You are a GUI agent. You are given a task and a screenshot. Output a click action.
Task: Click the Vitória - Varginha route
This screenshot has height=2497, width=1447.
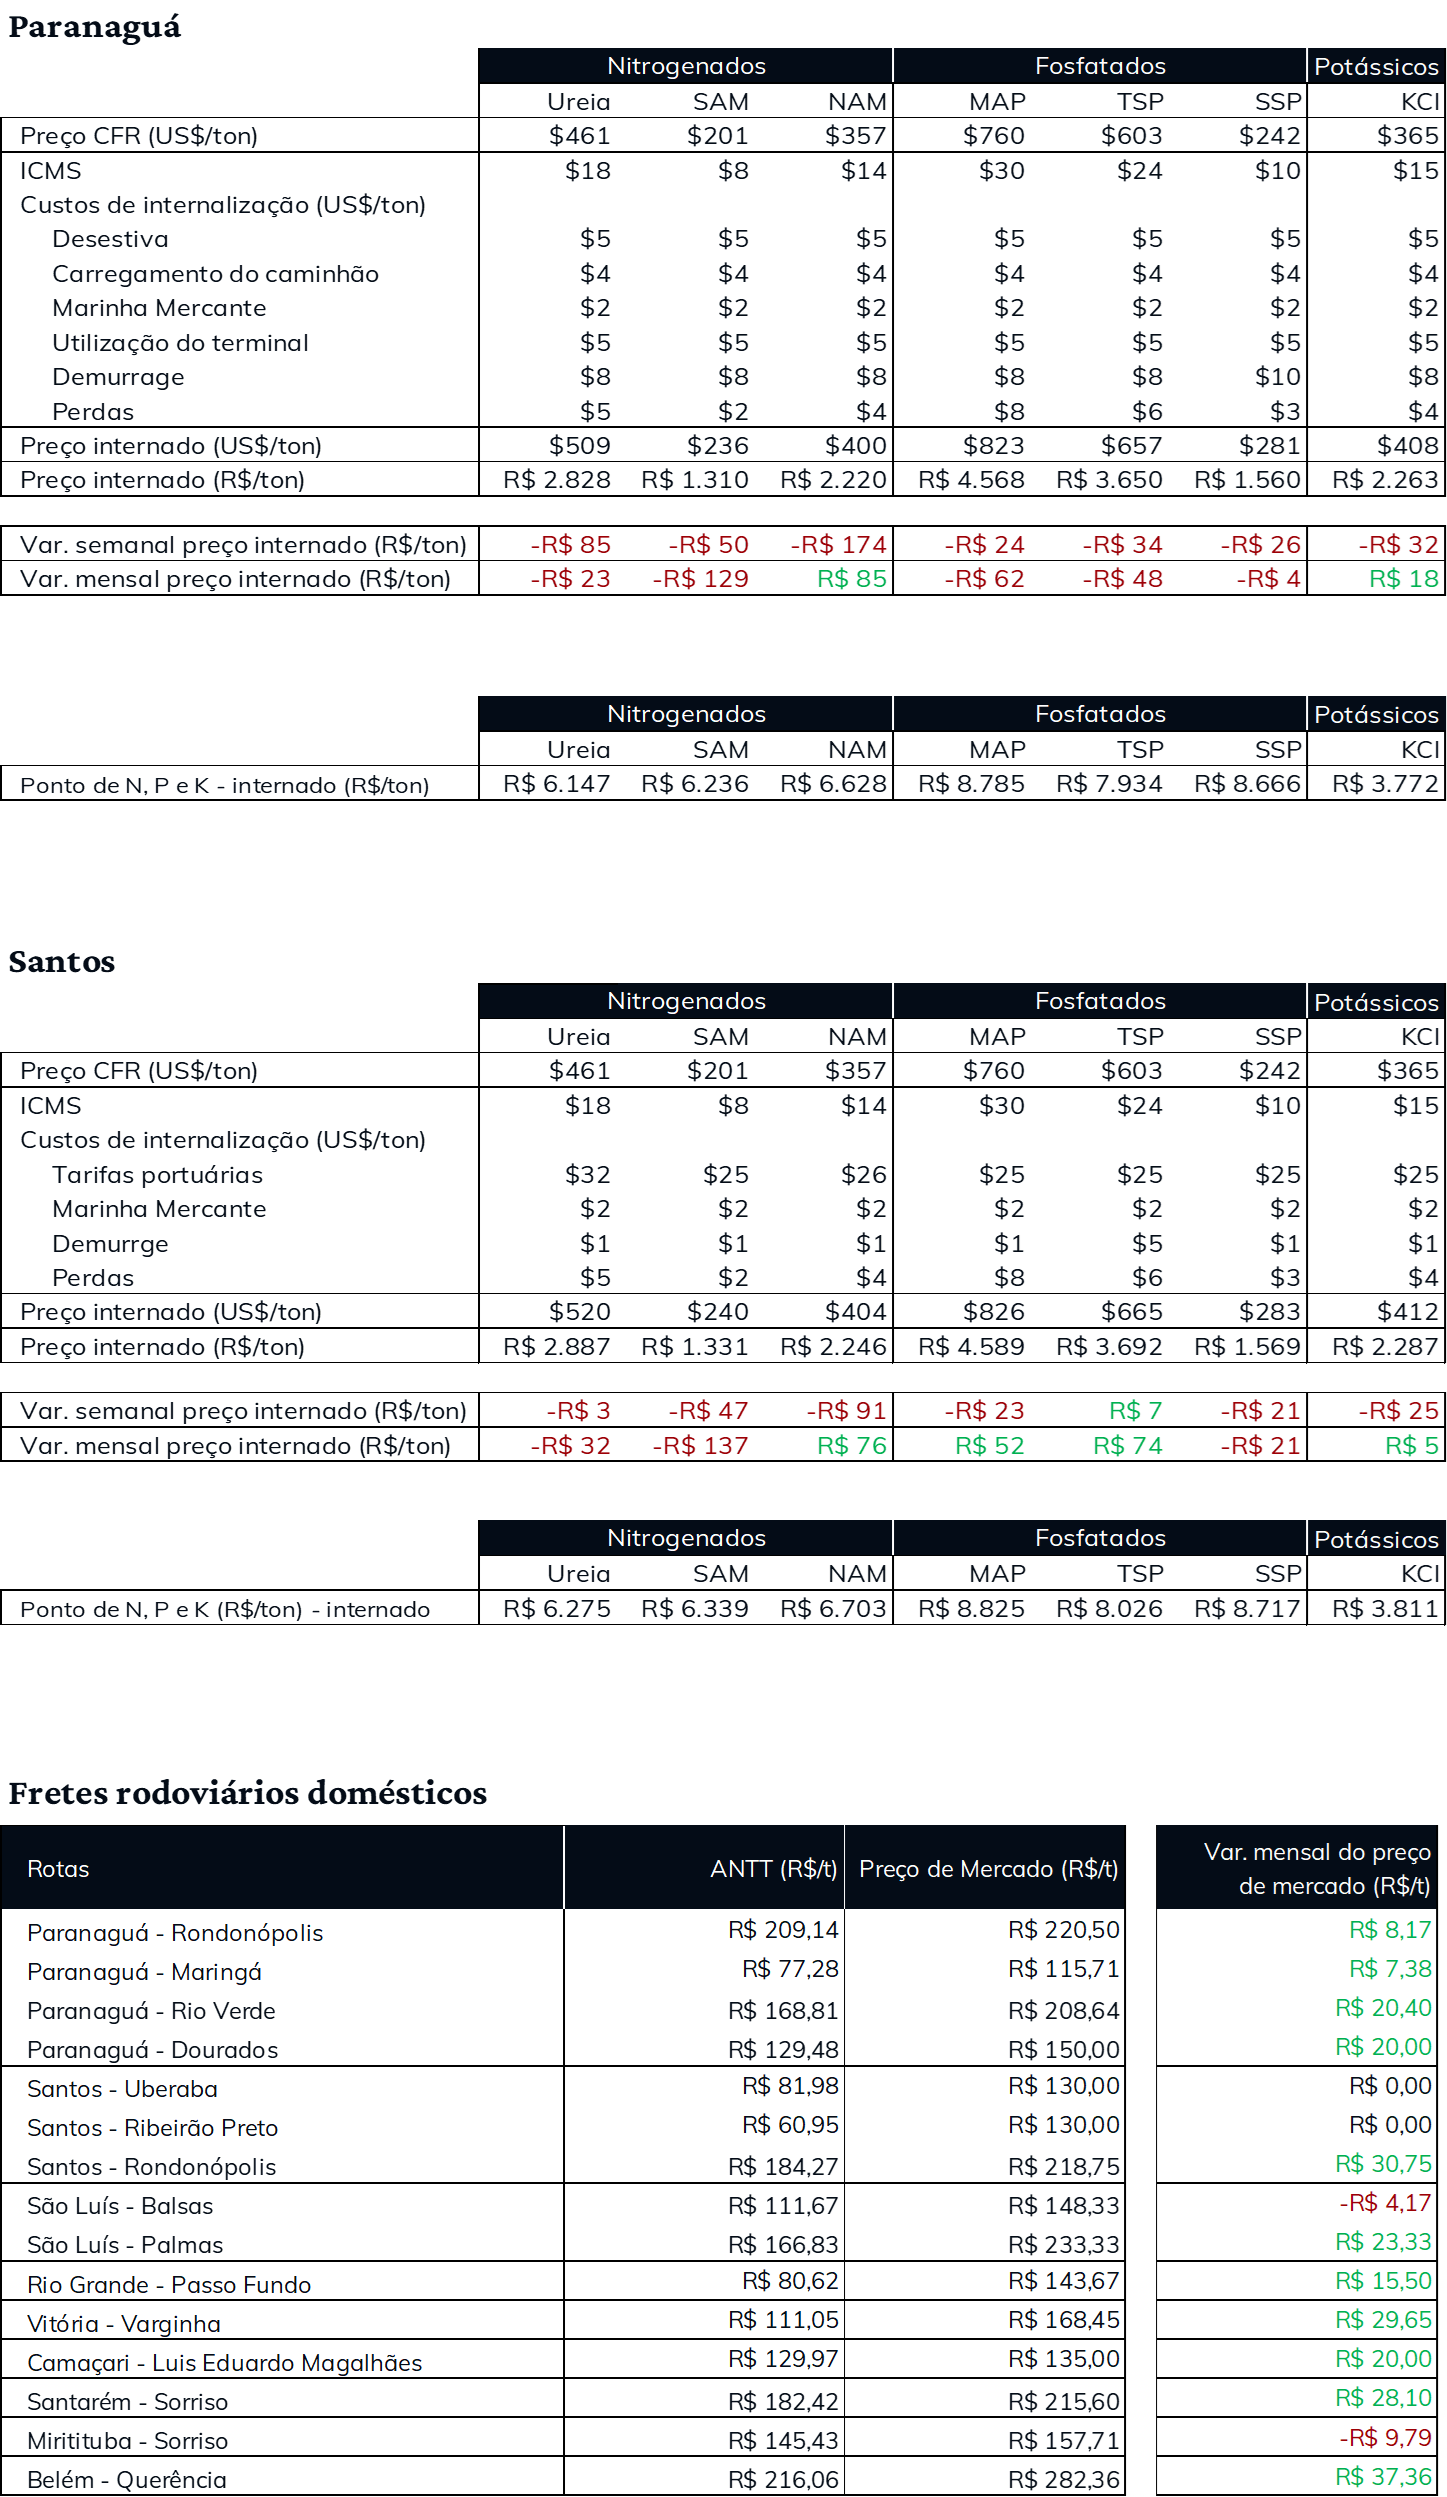[124, 2323]
